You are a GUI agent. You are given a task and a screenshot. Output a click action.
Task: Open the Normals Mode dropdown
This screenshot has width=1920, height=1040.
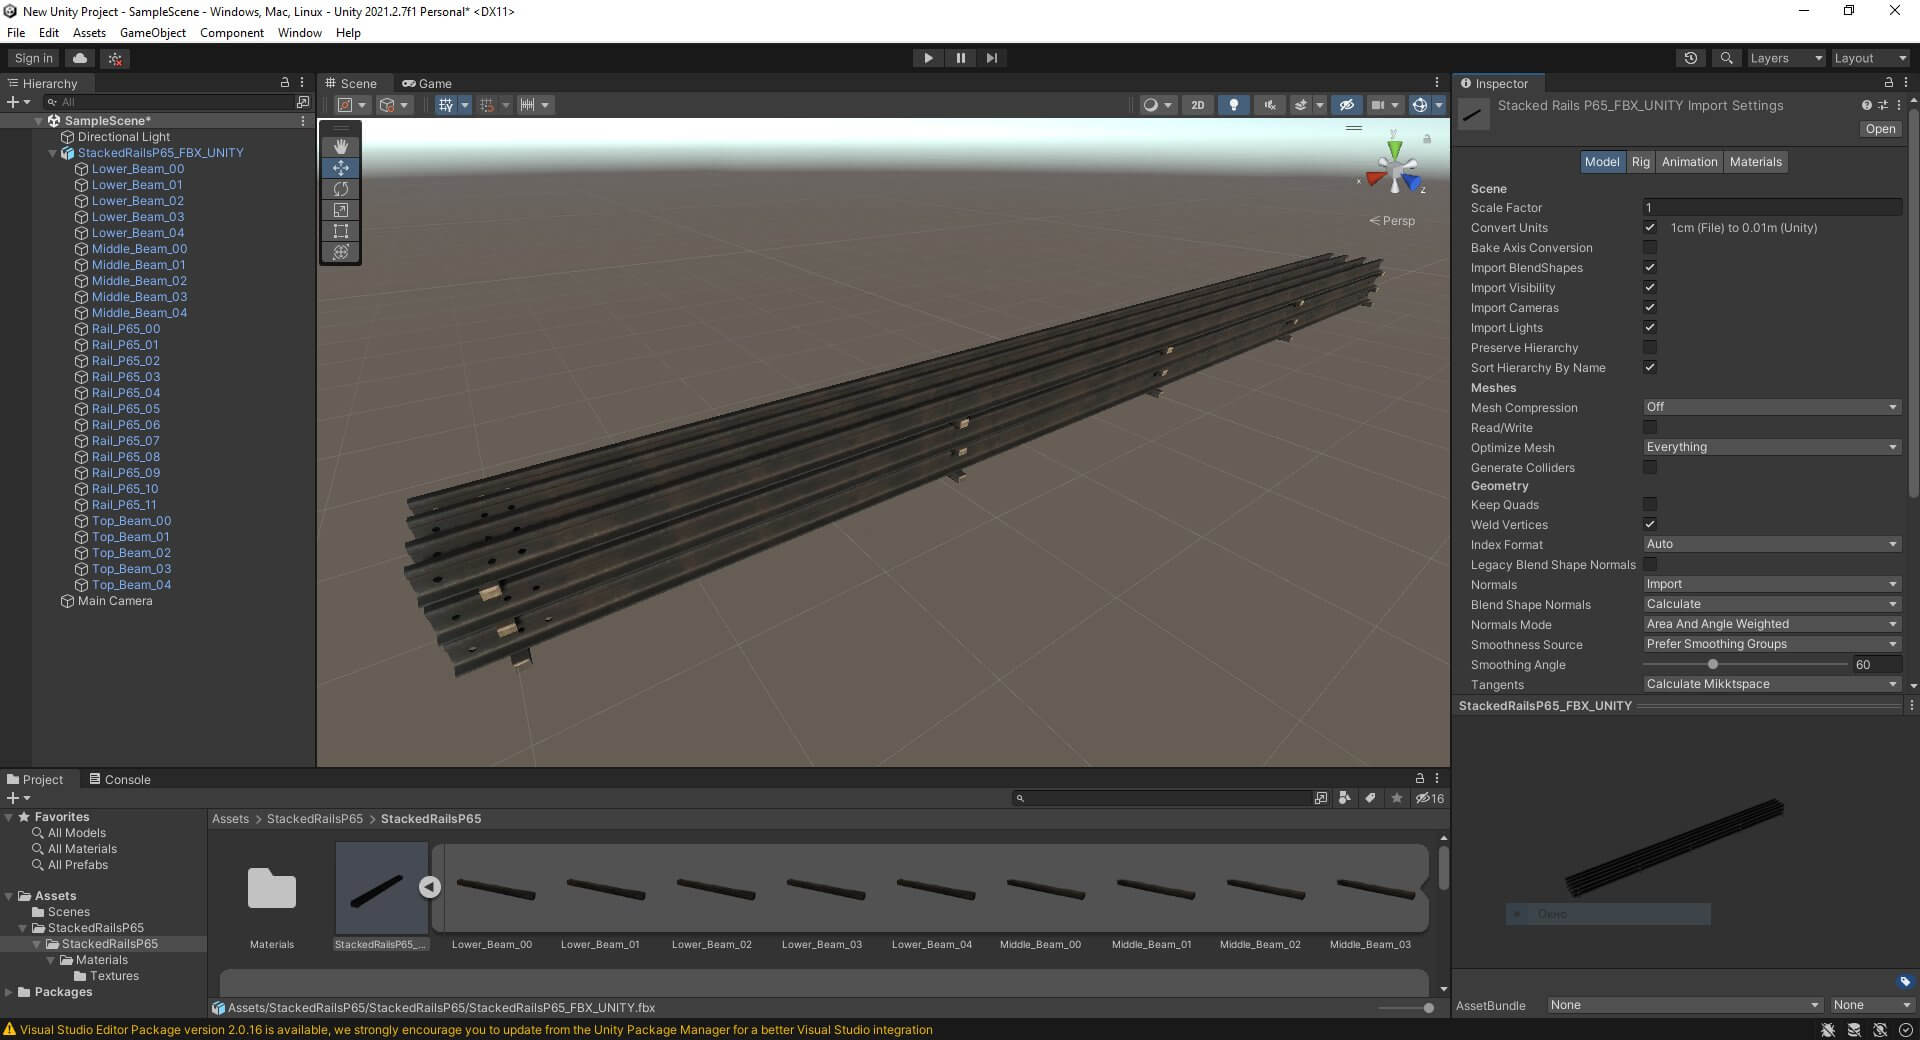tap(1771, 624)
